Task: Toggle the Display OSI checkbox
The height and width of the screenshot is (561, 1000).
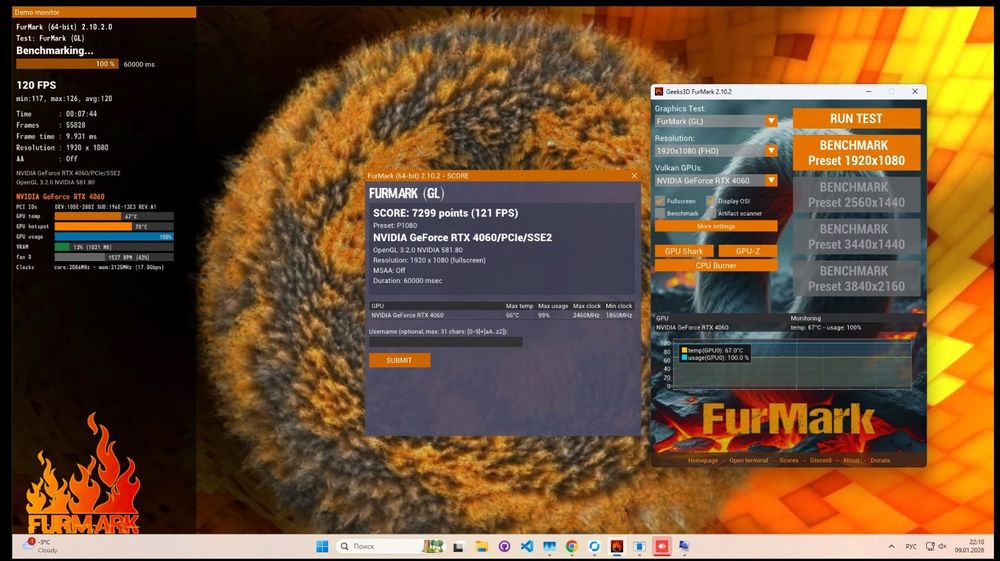Action: [710, 201]
